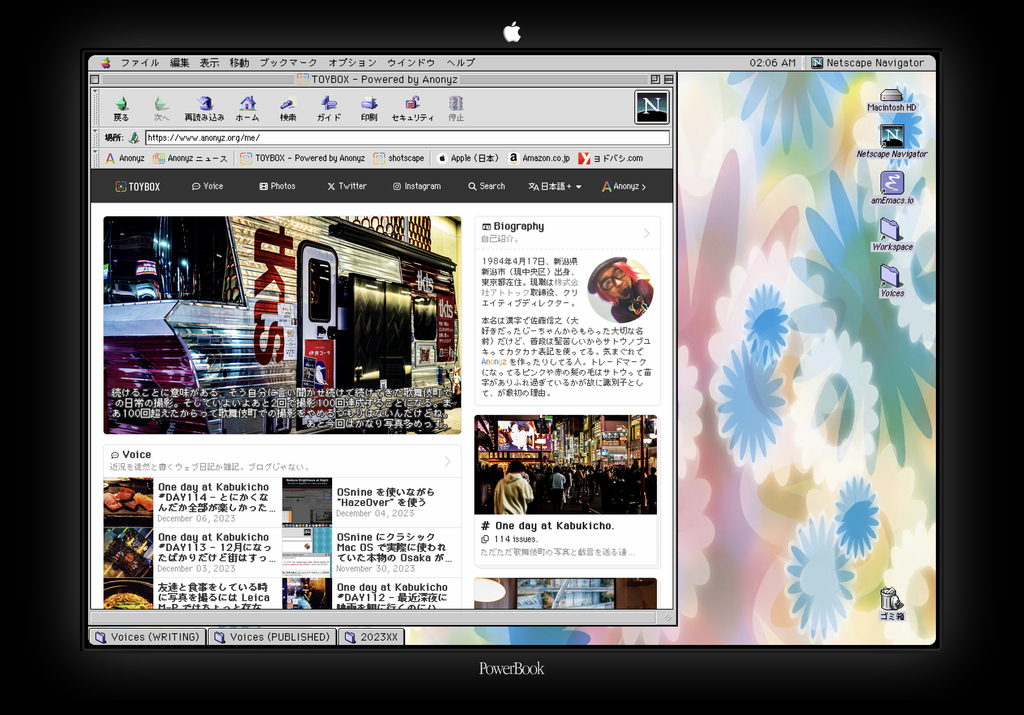Click the Back (戻る) toolbar button
1024x715 pixels.
pyautogui.click(x=121, y=107)
